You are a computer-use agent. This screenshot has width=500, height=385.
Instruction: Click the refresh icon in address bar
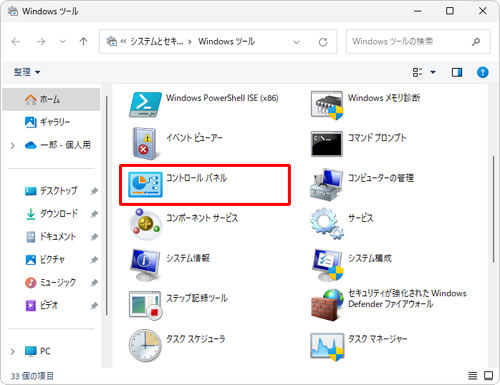(323, 42)
